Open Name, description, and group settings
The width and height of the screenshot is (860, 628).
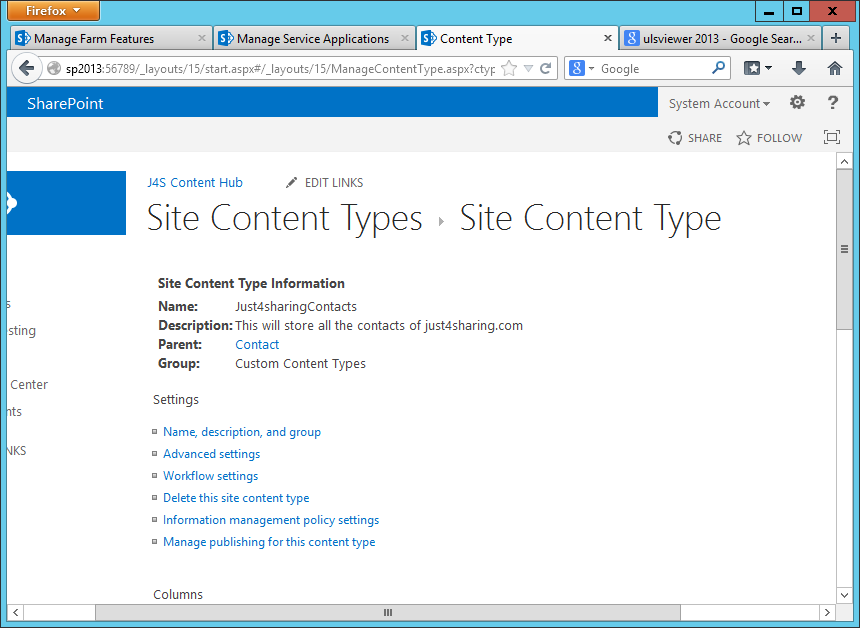tap(242, 432)
